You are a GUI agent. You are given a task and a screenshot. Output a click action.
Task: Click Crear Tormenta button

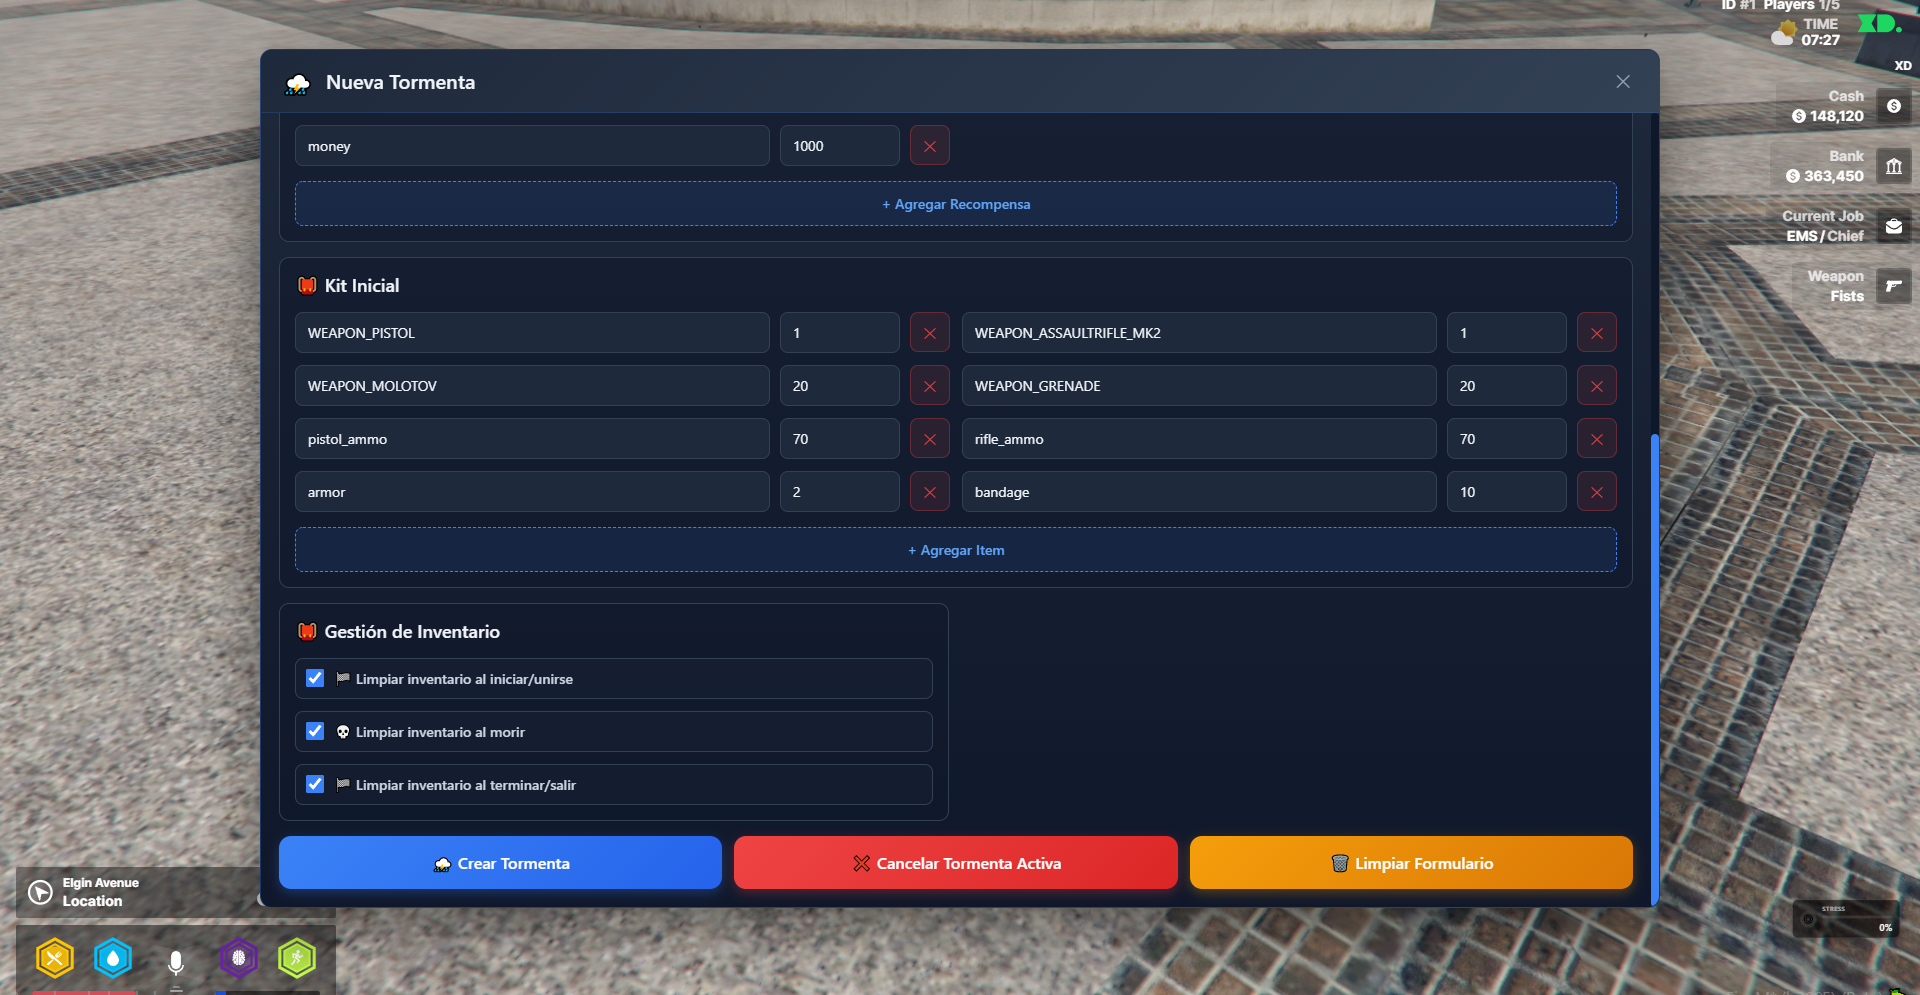pyautogui.click(x=500, y=863)
